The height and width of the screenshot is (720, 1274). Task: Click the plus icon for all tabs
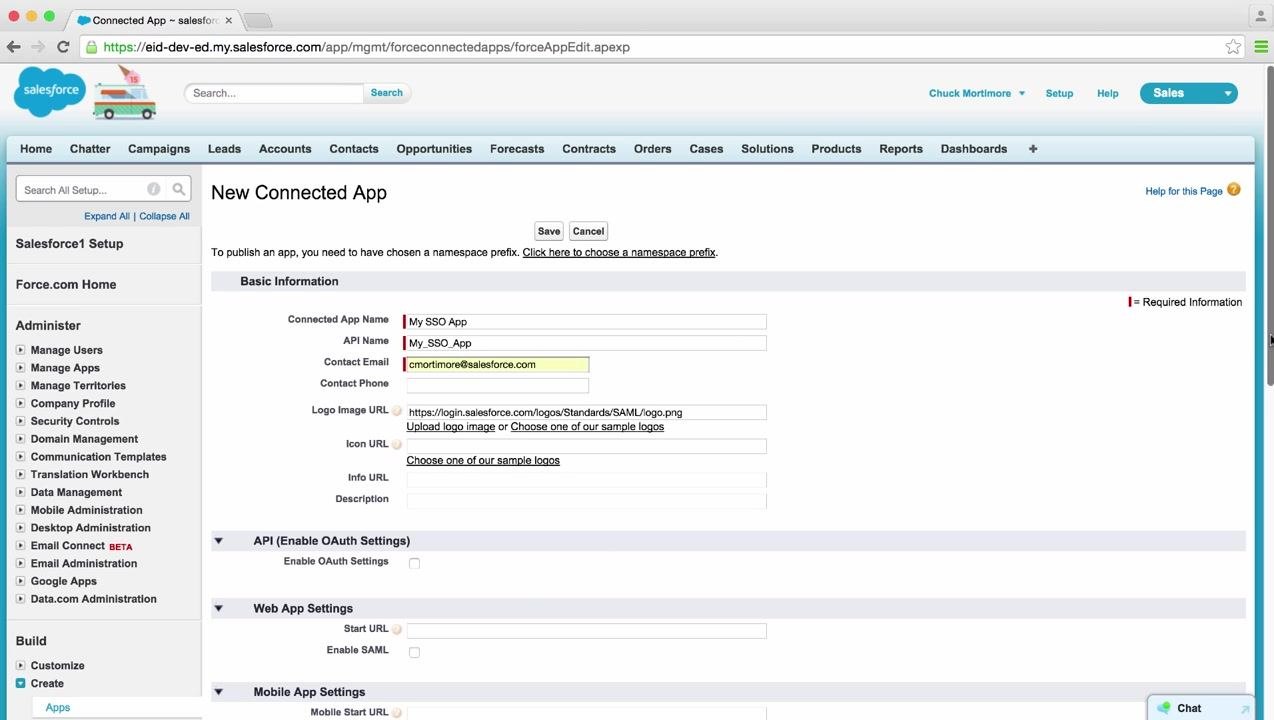[x=1033, y=149]
